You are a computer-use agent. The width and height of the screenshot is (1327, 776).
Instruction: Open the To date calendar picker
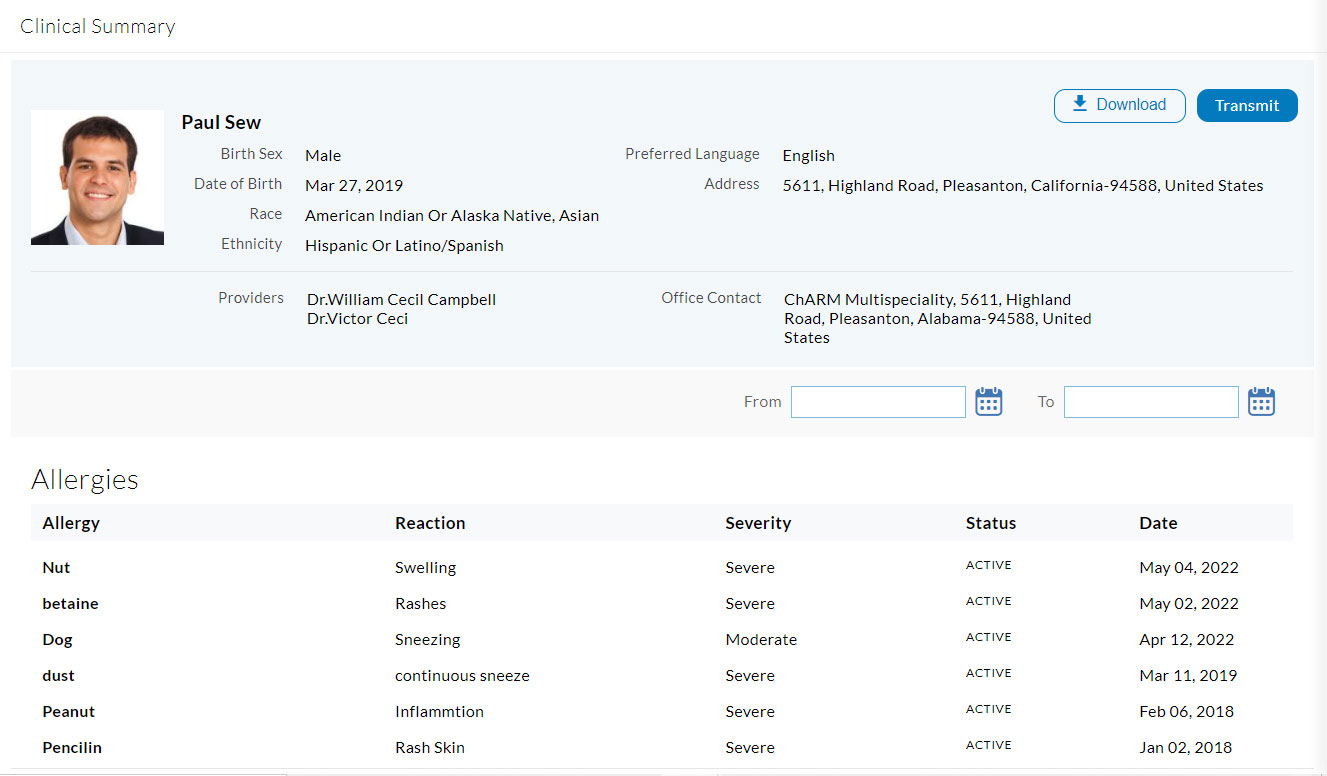click(x=1261, y=402)
